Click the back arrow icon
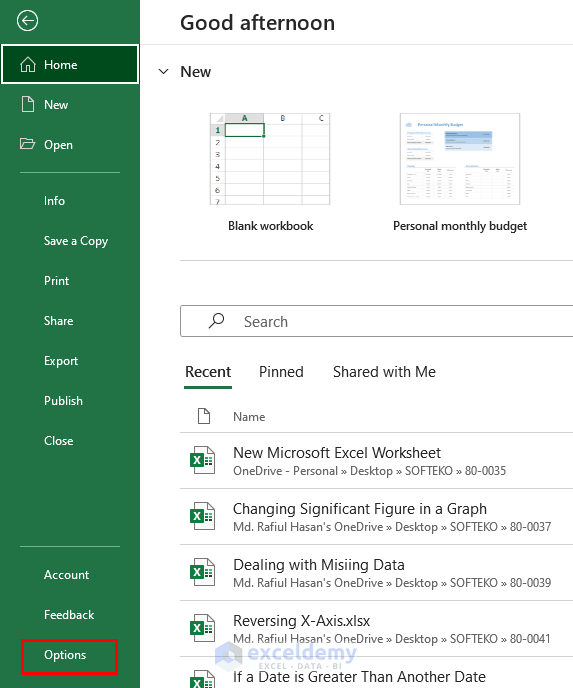This screenshot has width=573, height=688. coord(27,21)
